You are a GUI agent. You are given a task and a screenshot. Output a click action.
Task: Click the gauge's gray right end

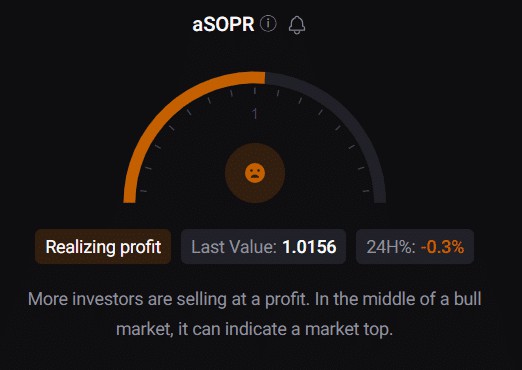coord(380,197)
